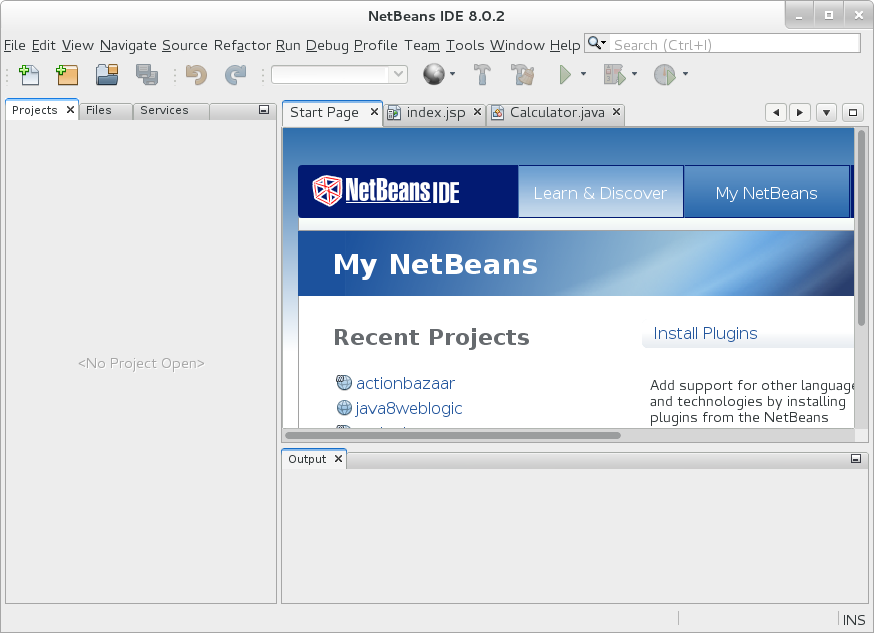Click the New Project toolbar icon
874x633 pixels.
tap(67, 74)
